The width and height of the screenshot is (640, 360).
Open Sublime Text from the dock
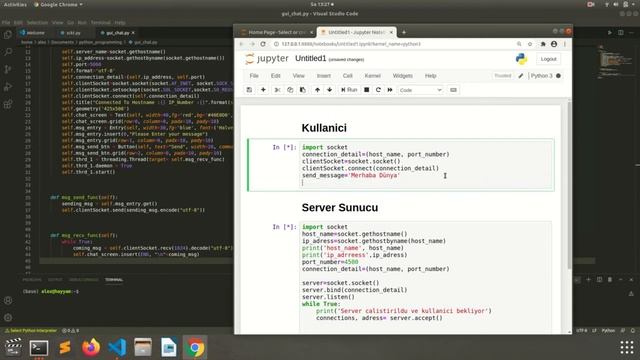point(65,348)
